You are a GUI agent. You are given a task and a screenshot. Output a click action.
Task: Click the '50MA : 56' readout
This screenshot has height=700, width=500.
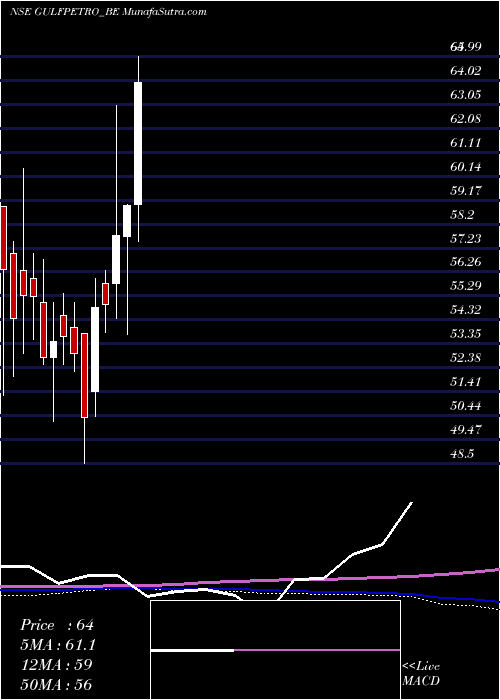(56, 684)
